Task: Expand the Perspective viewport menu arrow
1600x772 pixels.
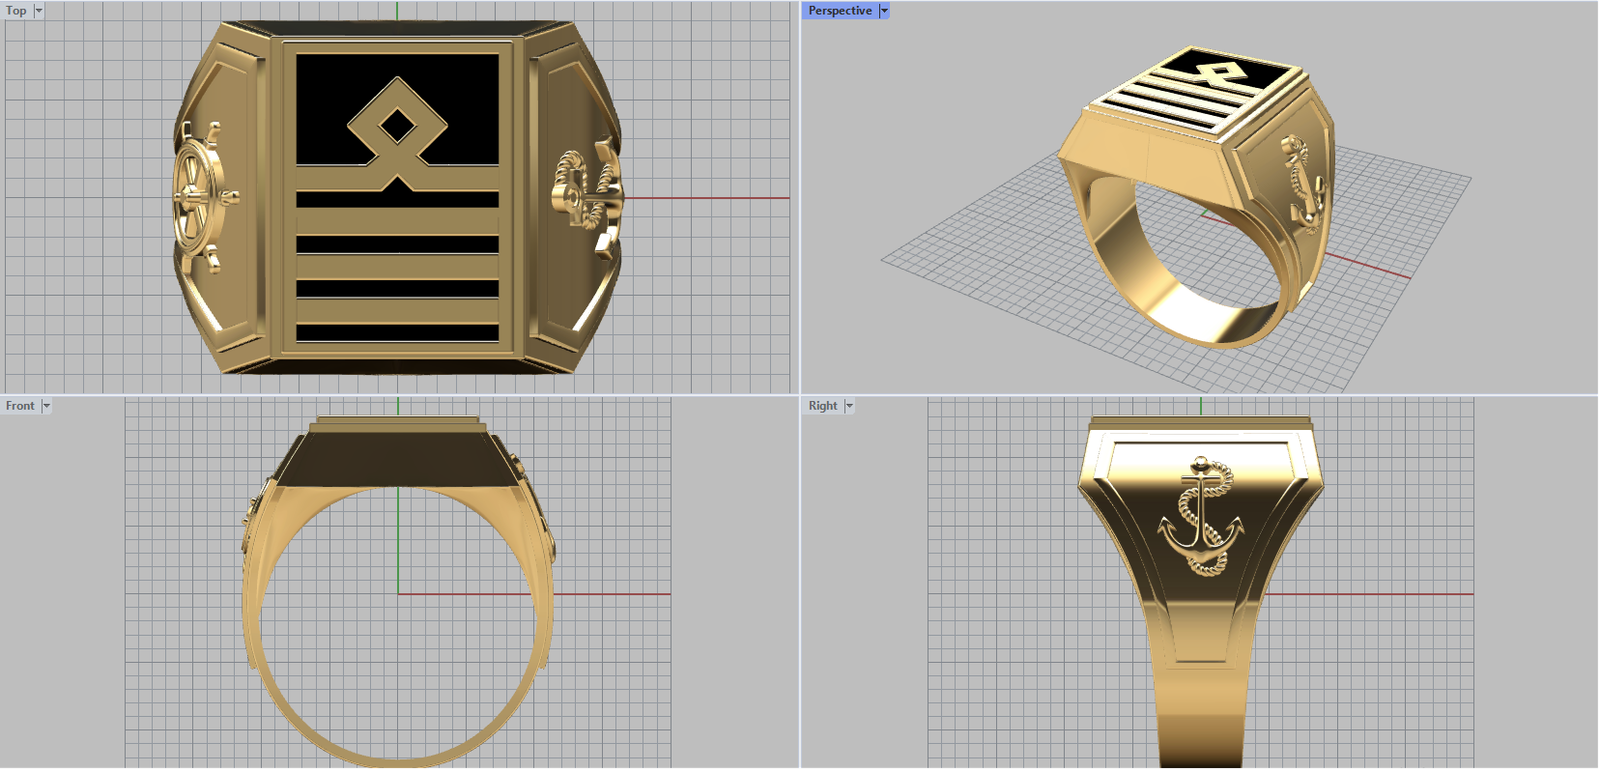Action: pyautogui.click(x=884, y=11)
